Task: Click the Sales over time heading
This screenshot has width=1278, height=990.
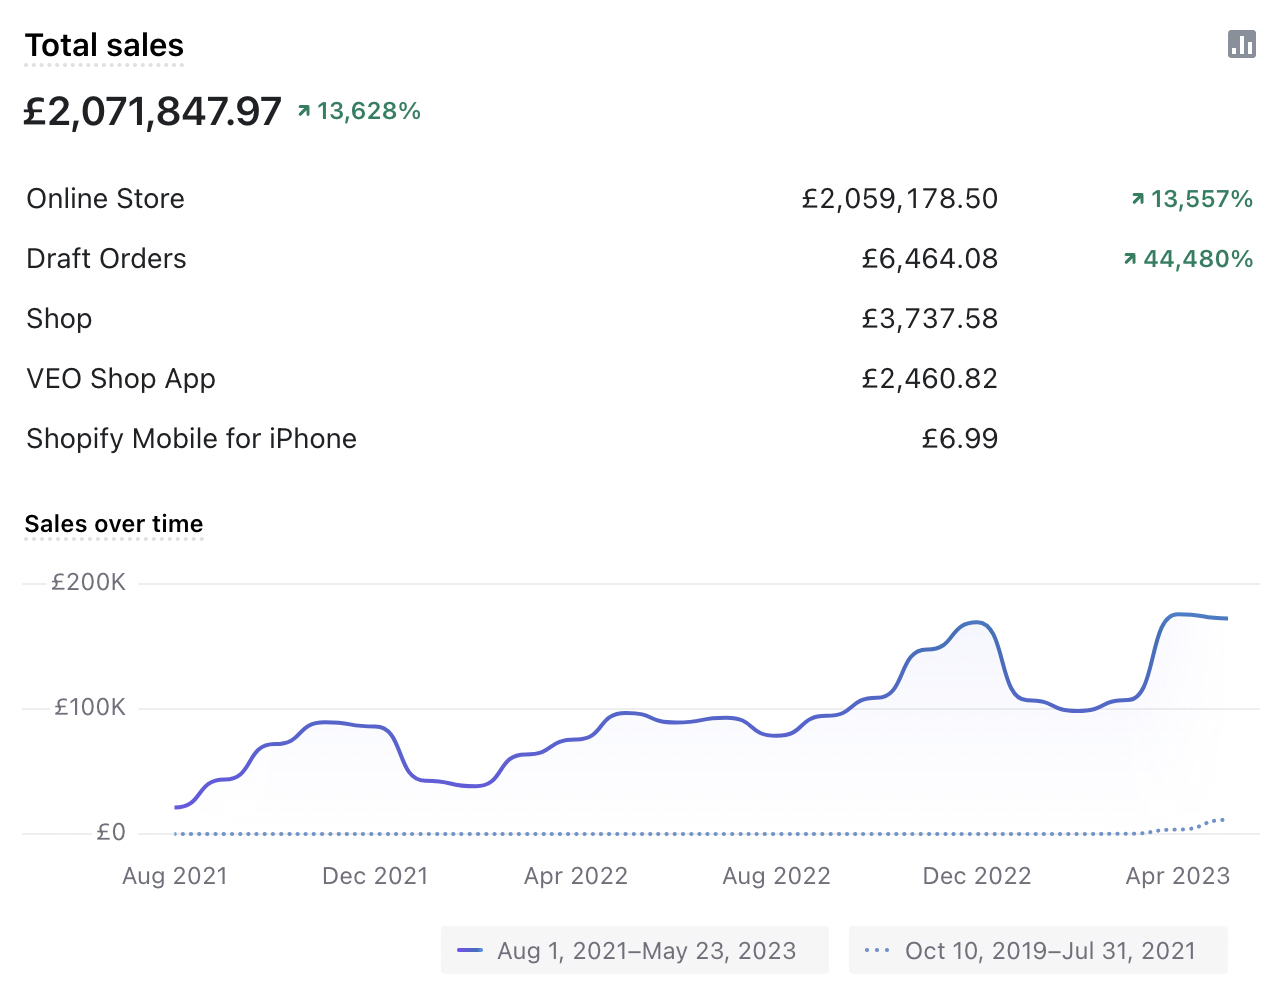Action: click(114, 524)
